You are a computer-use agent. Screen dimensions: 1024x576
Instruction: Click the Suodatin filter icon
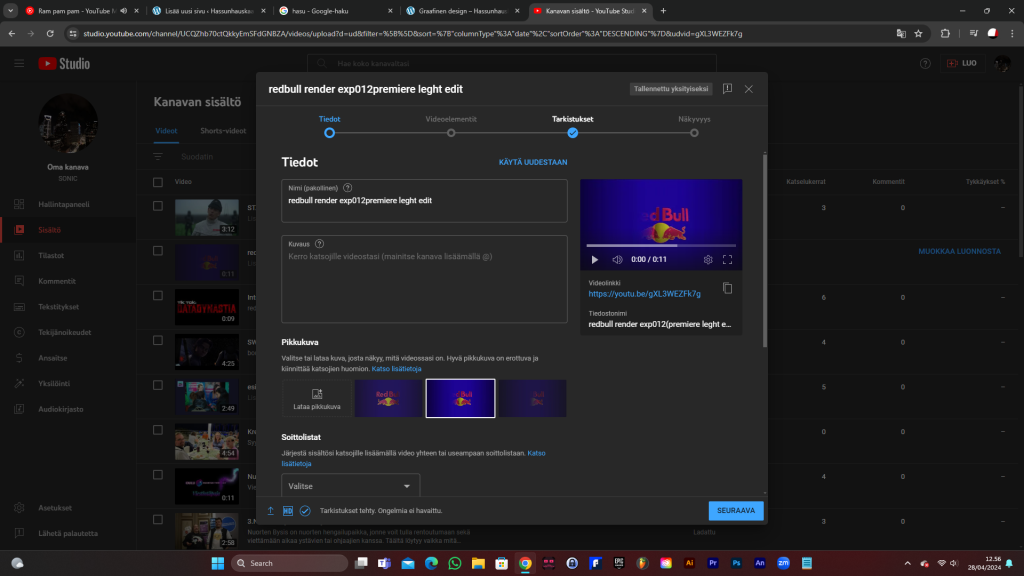[x=158, y=157]
